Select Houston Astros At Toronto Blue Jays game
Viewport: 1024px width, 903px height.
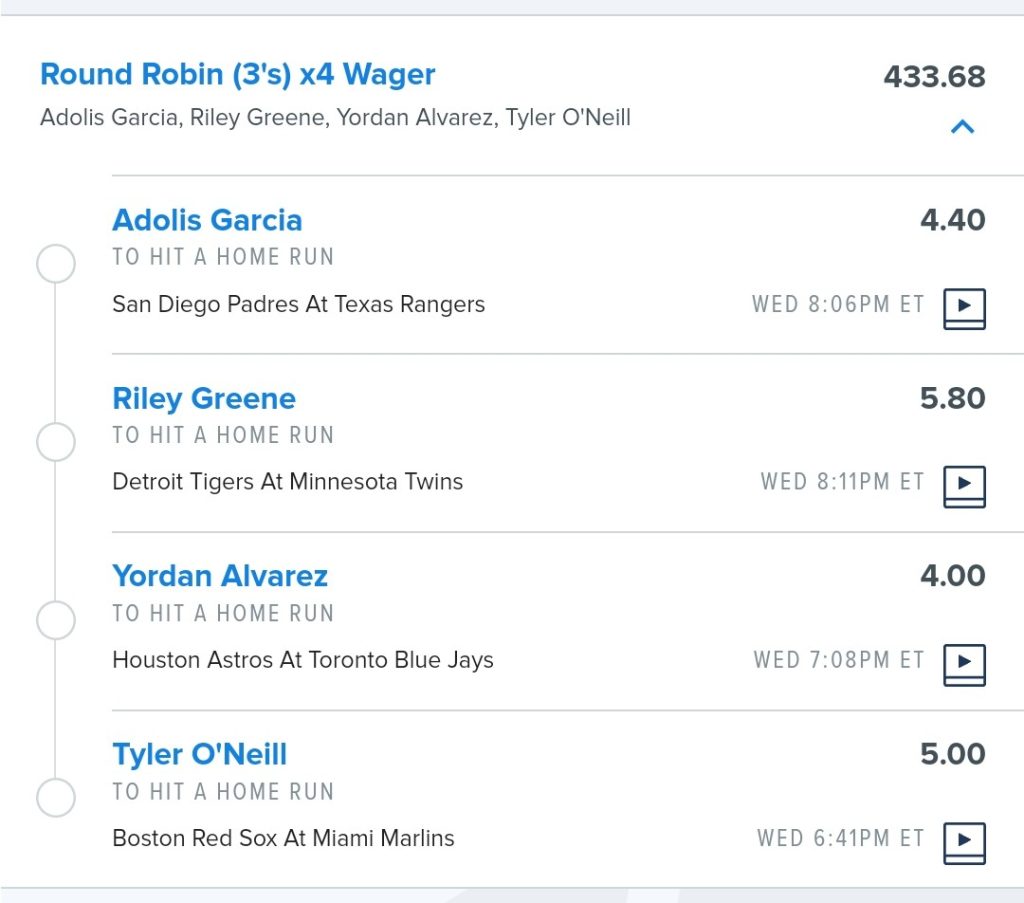point(303,660)
